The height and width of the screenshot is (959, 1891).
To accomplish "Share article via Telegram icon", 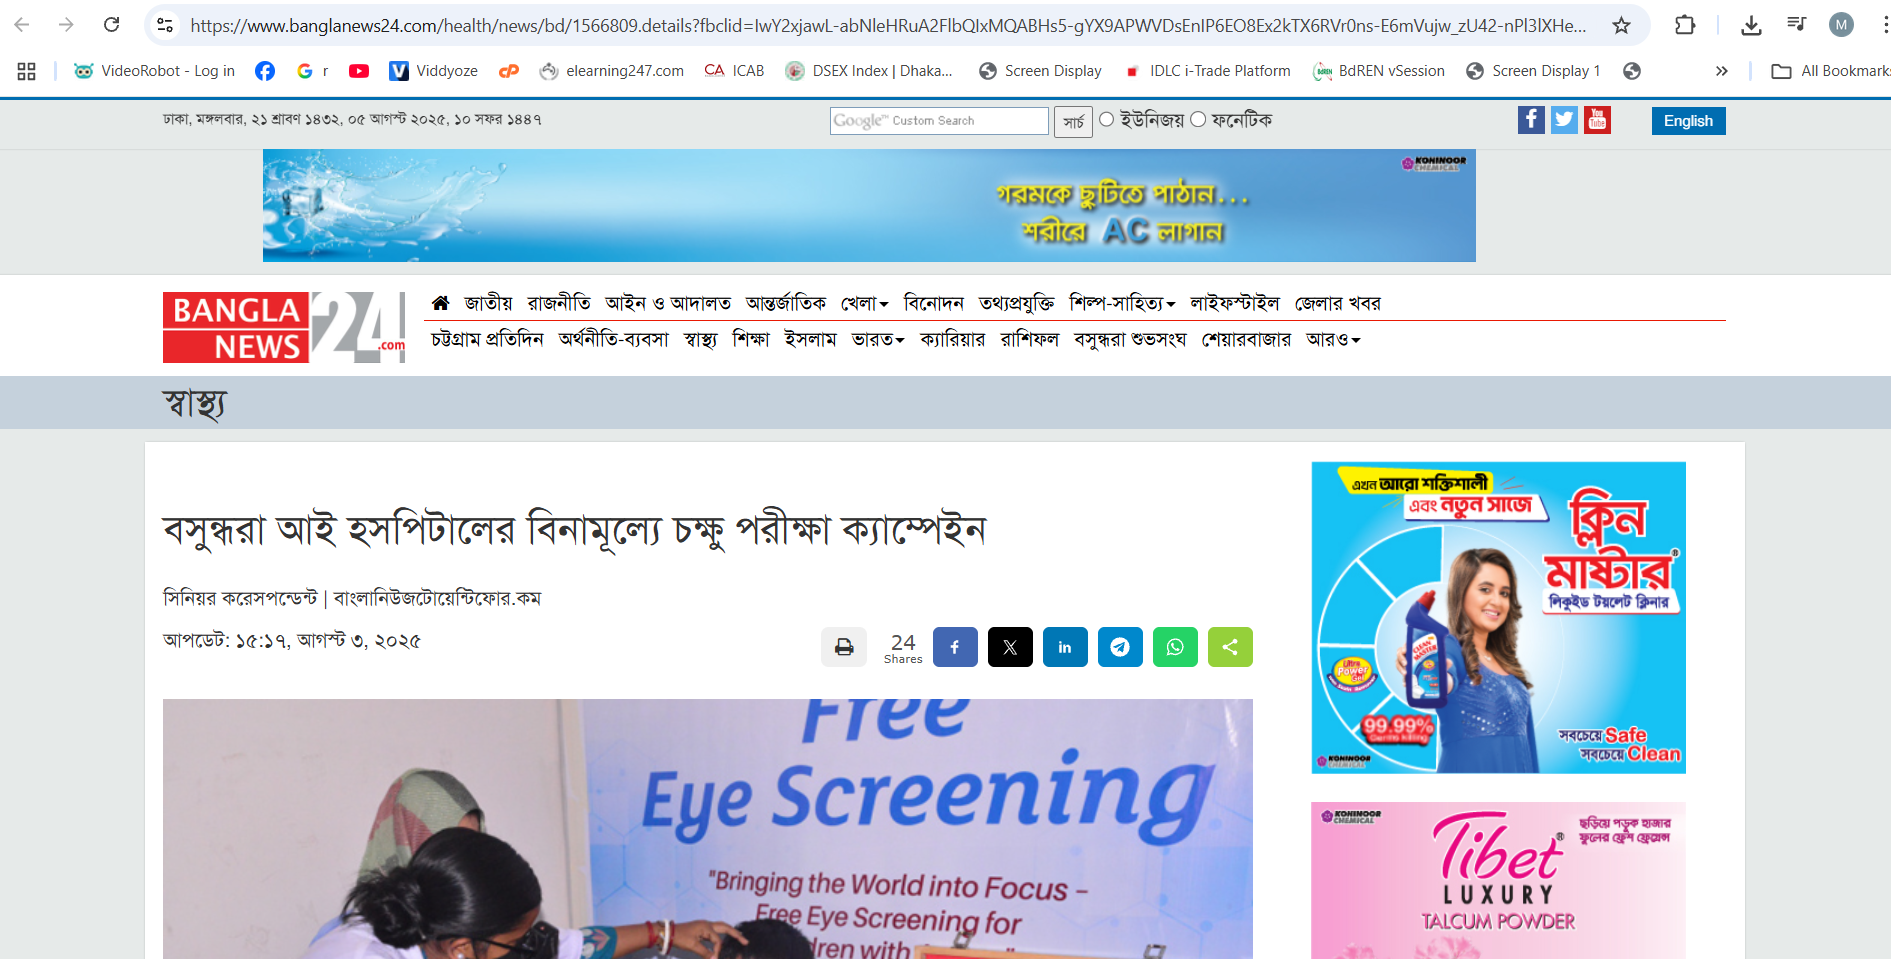I will click(1120, 647).
